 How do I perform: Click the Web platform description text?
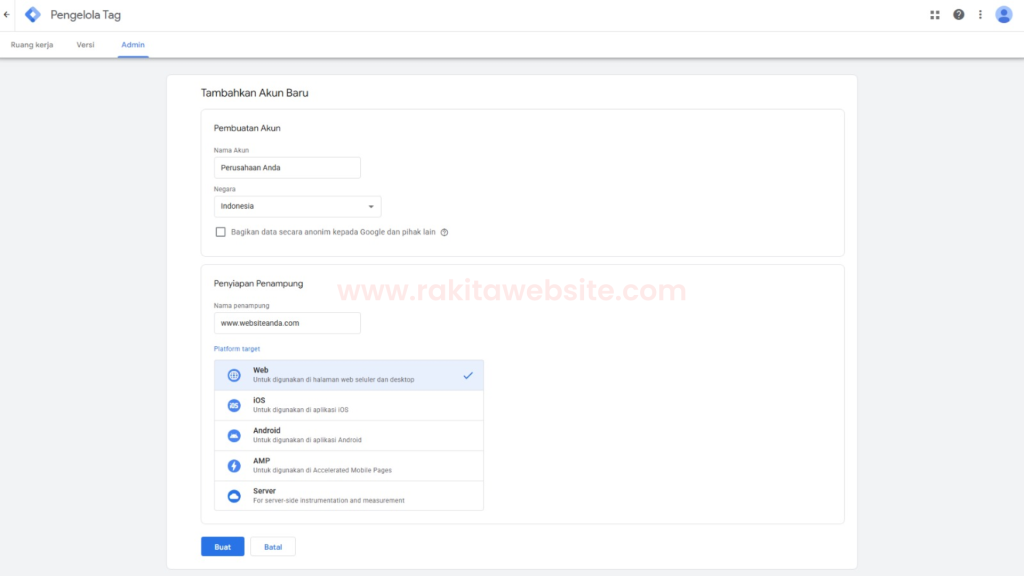tap(334, 379)
